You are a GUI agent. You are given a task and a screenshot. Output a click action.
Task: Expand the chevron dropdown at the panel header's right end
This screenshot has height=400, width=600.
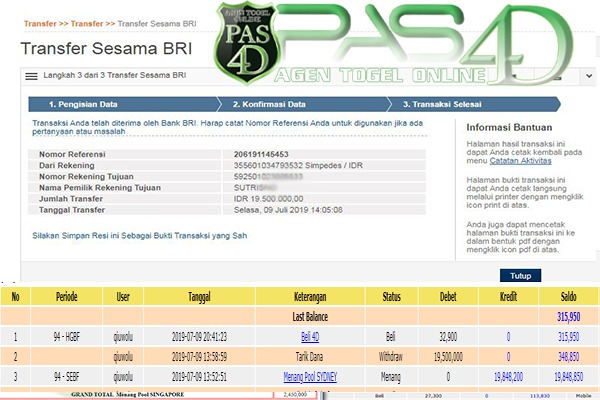[589, 76]
